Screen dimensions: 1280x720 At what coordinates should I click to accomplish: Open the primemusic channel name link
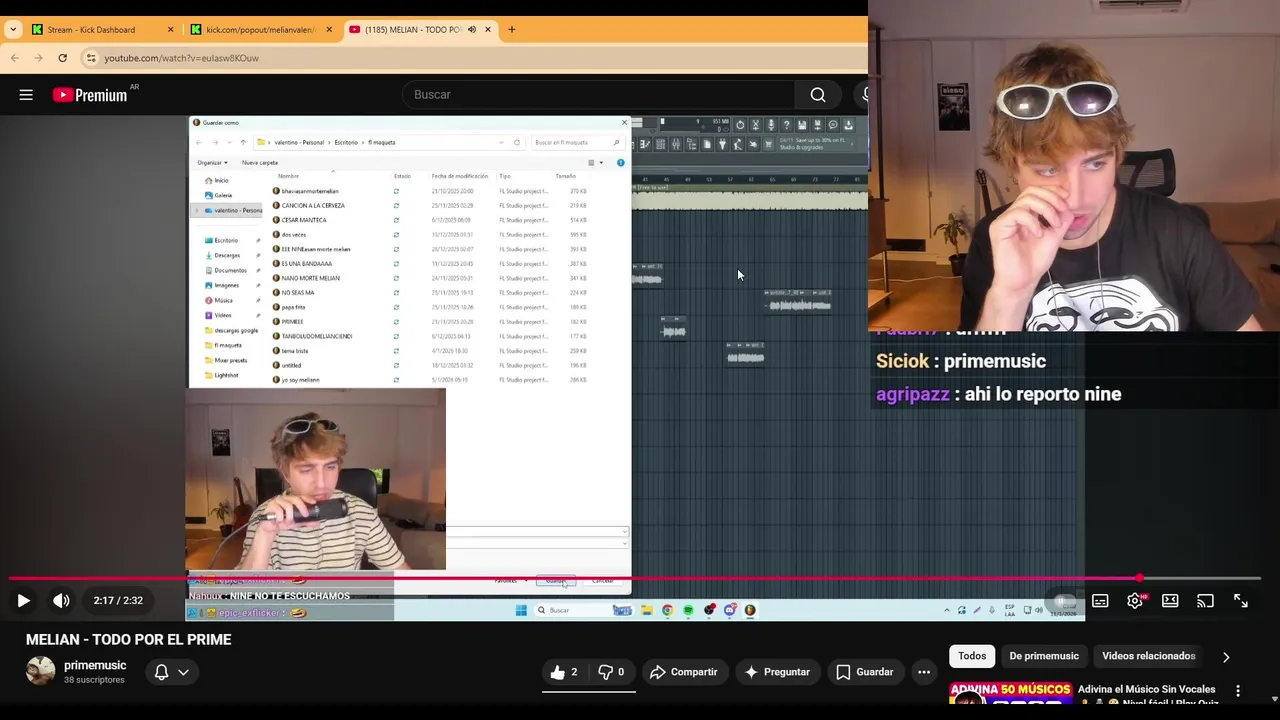[95, 665]
